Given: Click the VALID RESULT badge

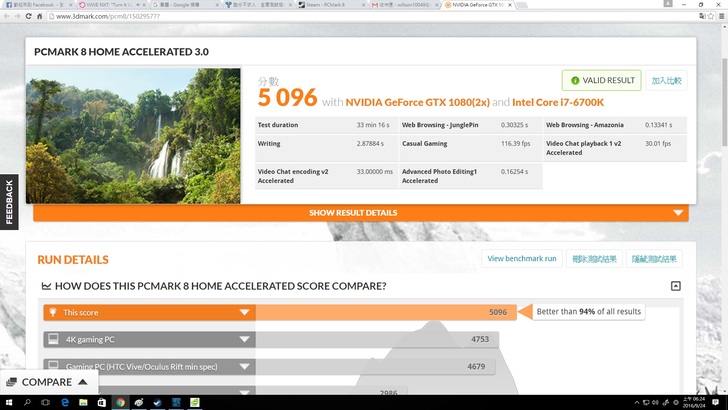Looking at the screenshot, I should [x=602, y=80].
